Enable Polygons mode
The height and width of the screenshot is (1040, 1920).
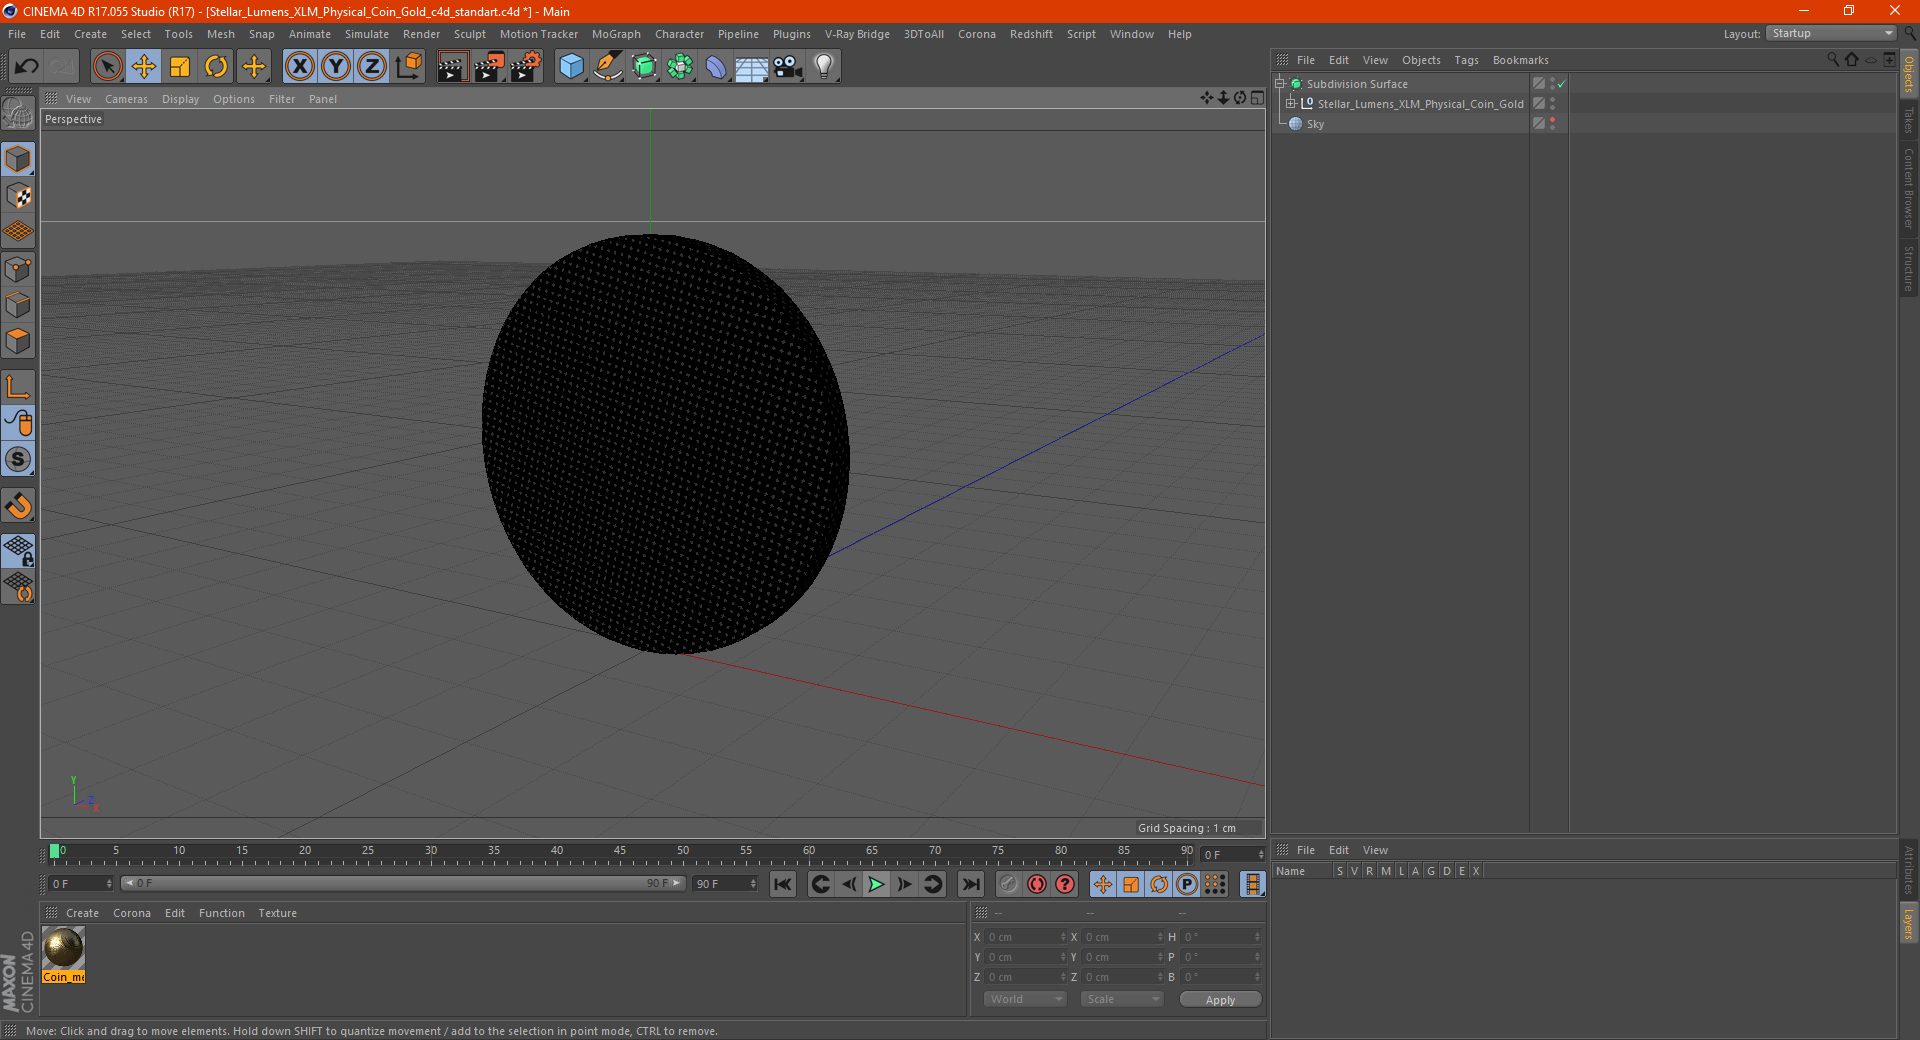(x=18, y=341)
